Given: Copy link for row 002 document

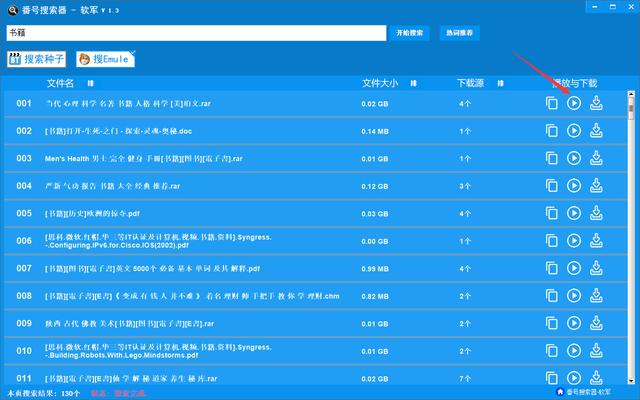Looking at the screenshot, I should tap(552, 131).
